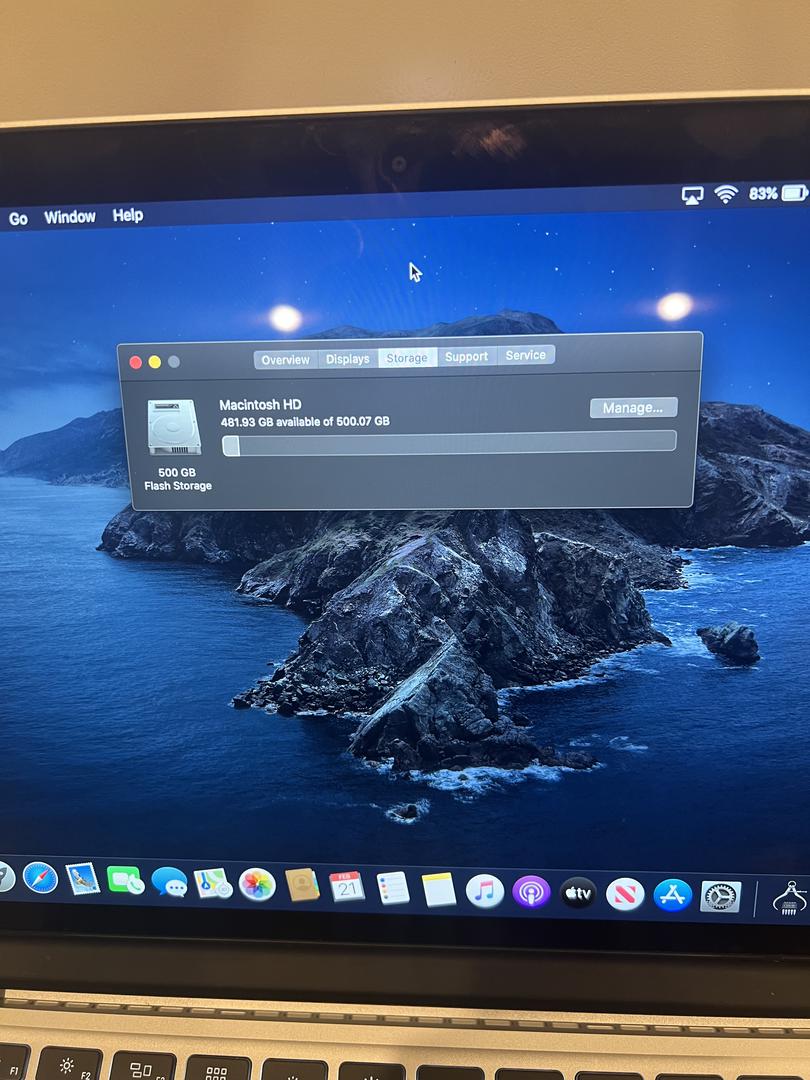810x1080 pixels.
Task: Launch FaceTime from the Dock
Action: click(x=125, y=880)
